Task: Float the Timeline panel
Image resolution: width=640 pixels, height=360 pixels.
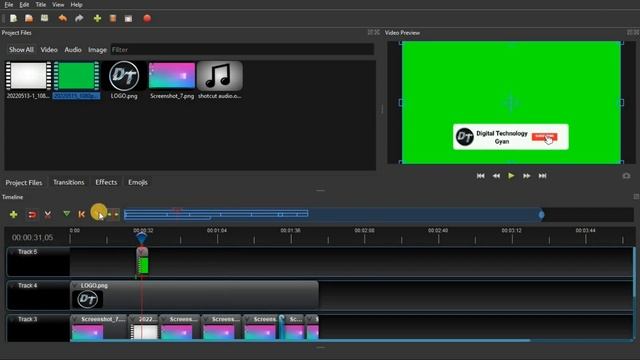Action: tap(636, 197)
